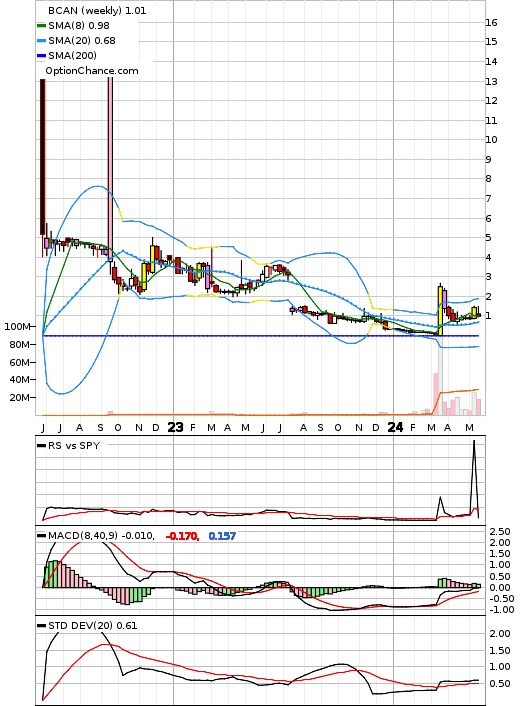Image resolution: width=526 pixels, height=706 pixels.
Task: Click the RS vs SPY spike peak
Action: 474,442
